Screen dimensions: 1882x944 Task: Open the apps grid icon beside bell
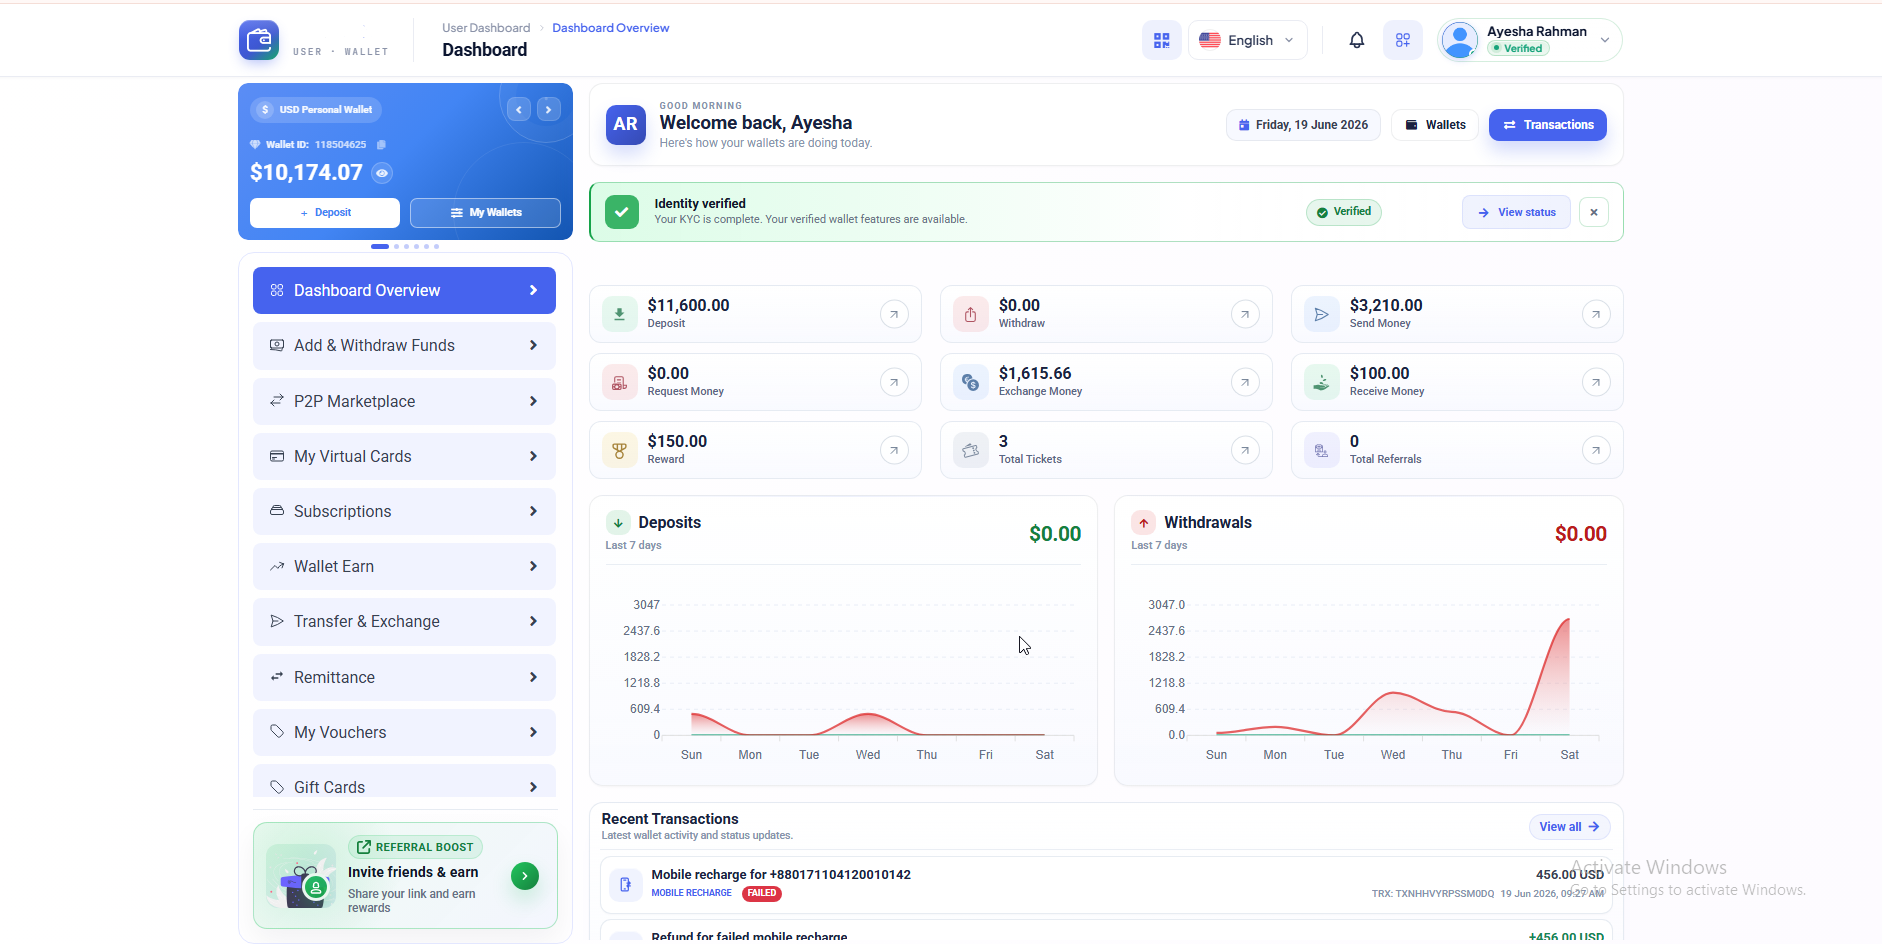tap(1403, 40)
